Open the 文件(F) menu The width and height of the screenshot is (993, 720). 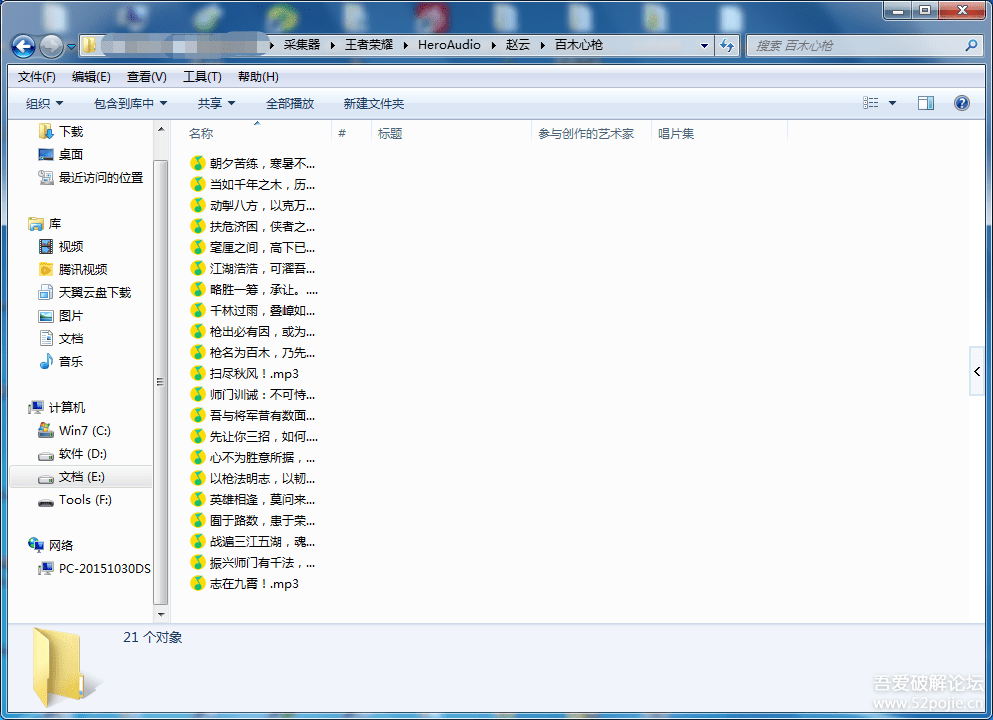[37, 77]
